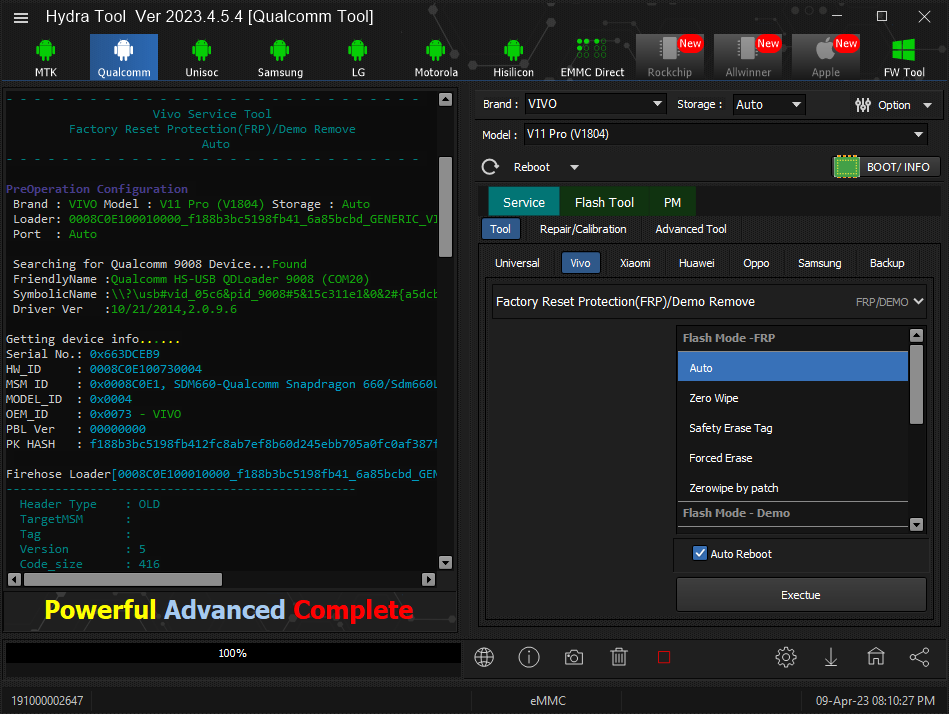Image resolution: width=949 pixels, height=714 pixels.
Task: Select the Motorola platform icon
Action: [436, 58]
